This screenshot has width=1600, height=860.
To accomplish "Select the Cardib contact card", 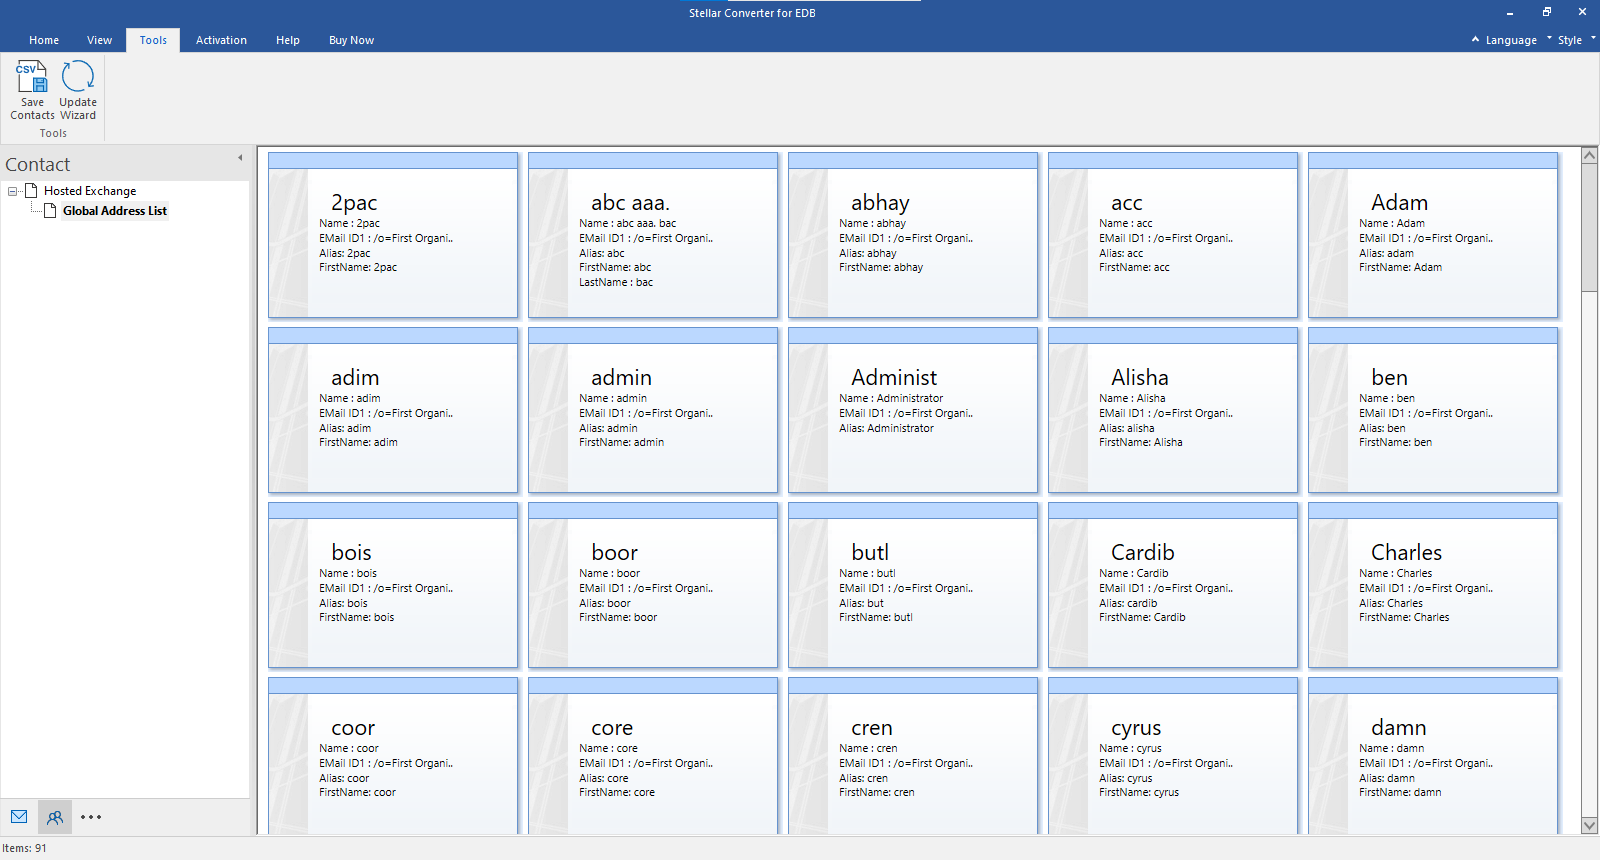I will [x=1173, y=585].
